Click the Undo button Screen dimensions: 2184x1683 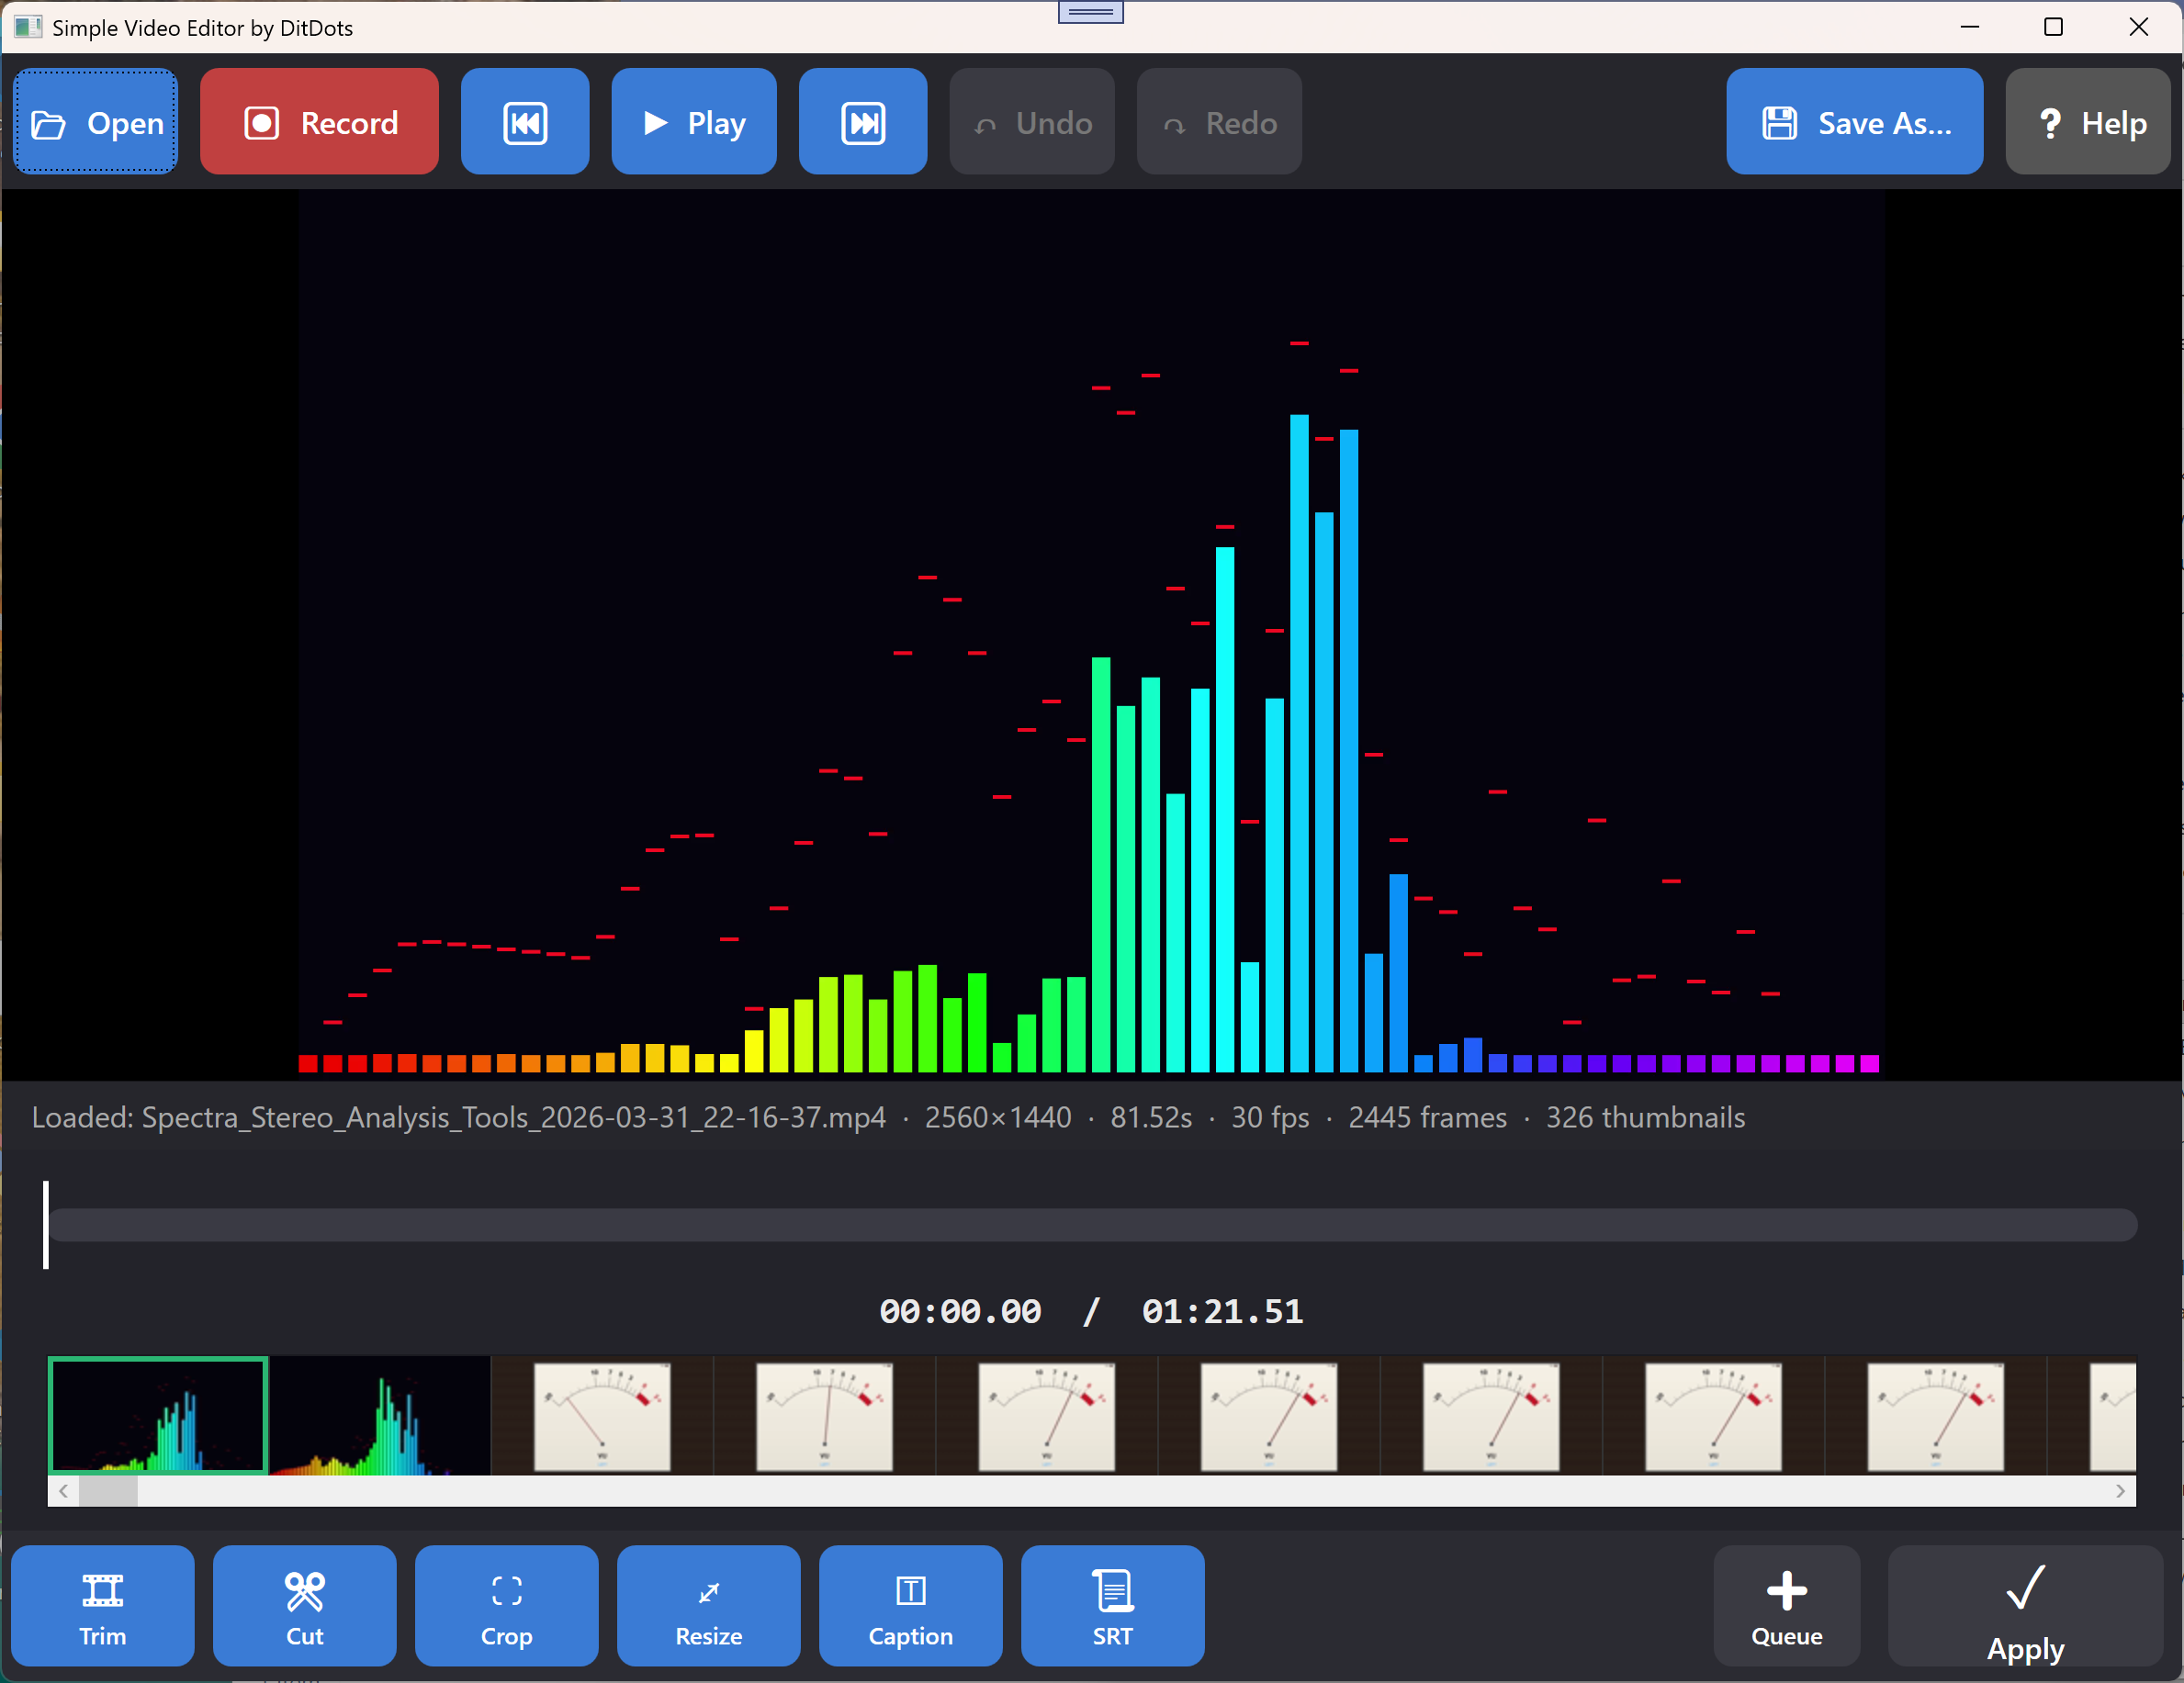[1032, 122]
